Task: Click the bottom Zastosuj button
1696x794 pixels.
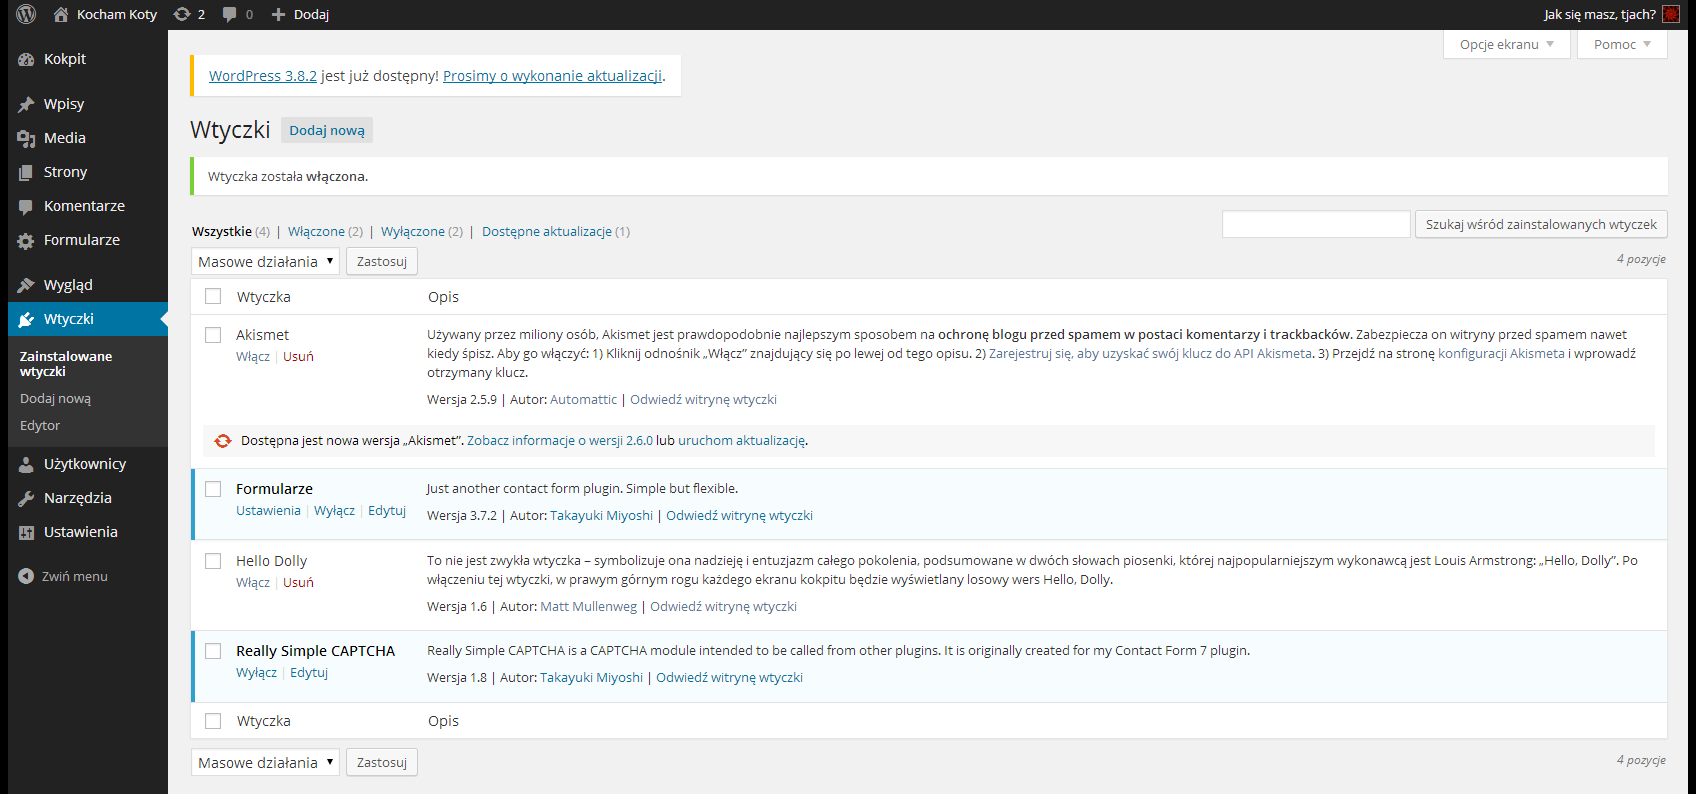Action: tap(382, 762)
